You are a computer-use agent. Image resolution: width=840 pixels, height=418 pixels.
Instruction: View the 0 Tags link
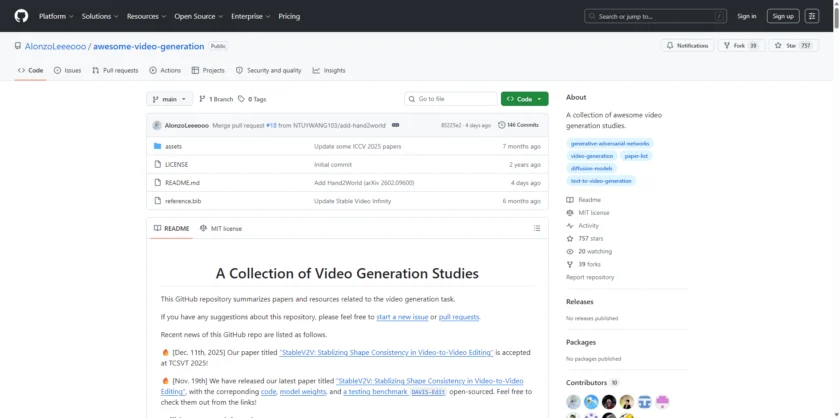point(252,99)
